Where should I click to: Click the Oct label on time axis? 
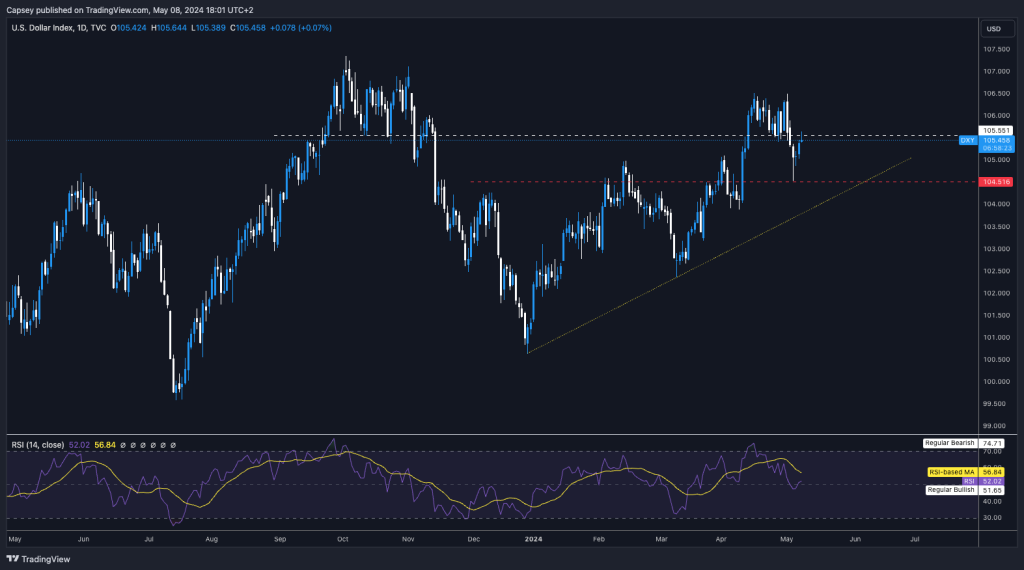(343, 538)
